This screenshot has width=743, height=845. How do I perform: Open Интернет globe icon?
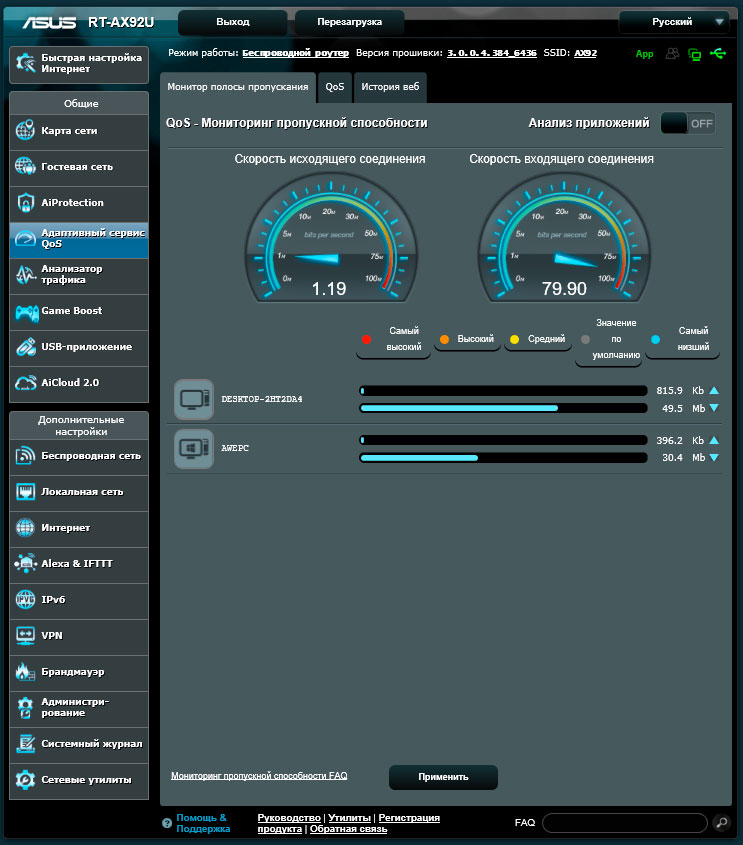(x=25, y=528)
